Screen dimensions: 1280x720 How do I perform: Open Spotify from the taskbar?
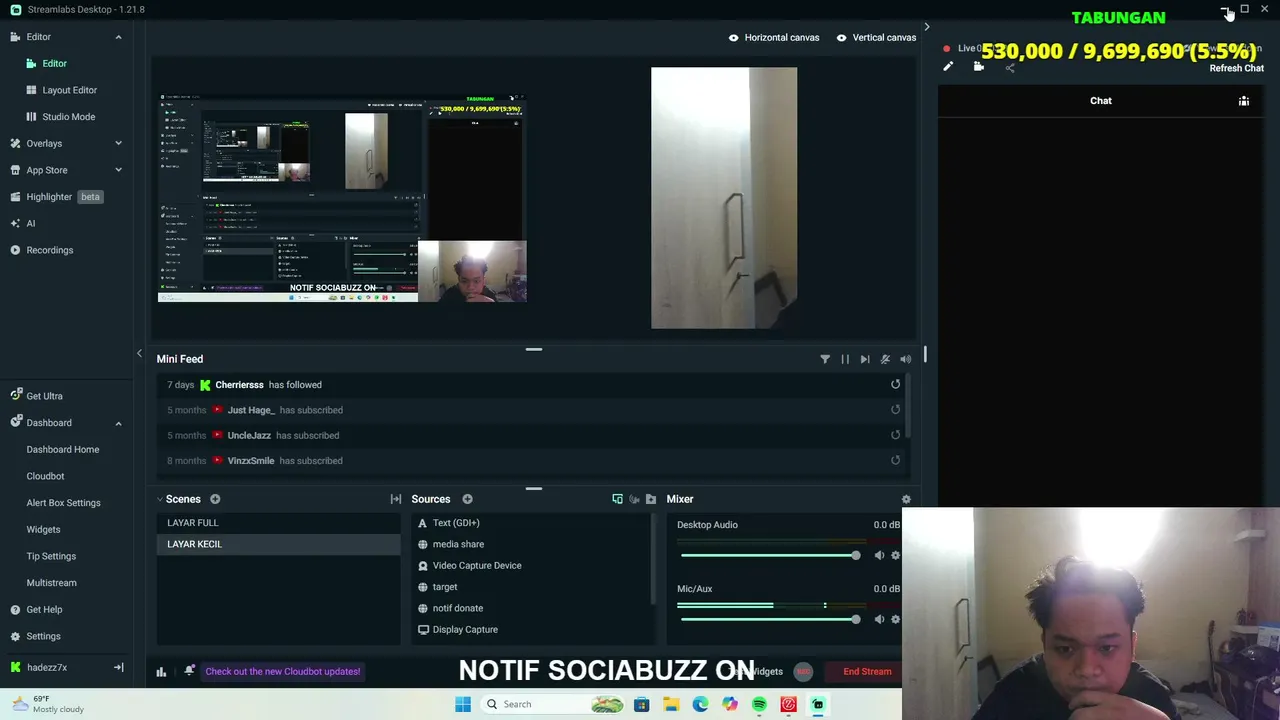click(759, 704)
